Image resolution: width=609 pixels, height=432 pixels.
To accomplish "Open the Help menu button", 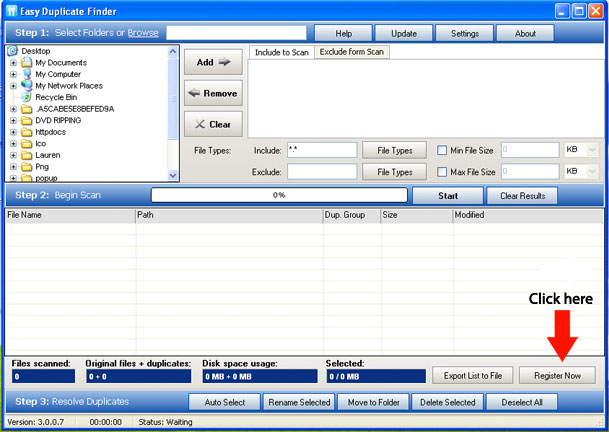I will 343,33.
